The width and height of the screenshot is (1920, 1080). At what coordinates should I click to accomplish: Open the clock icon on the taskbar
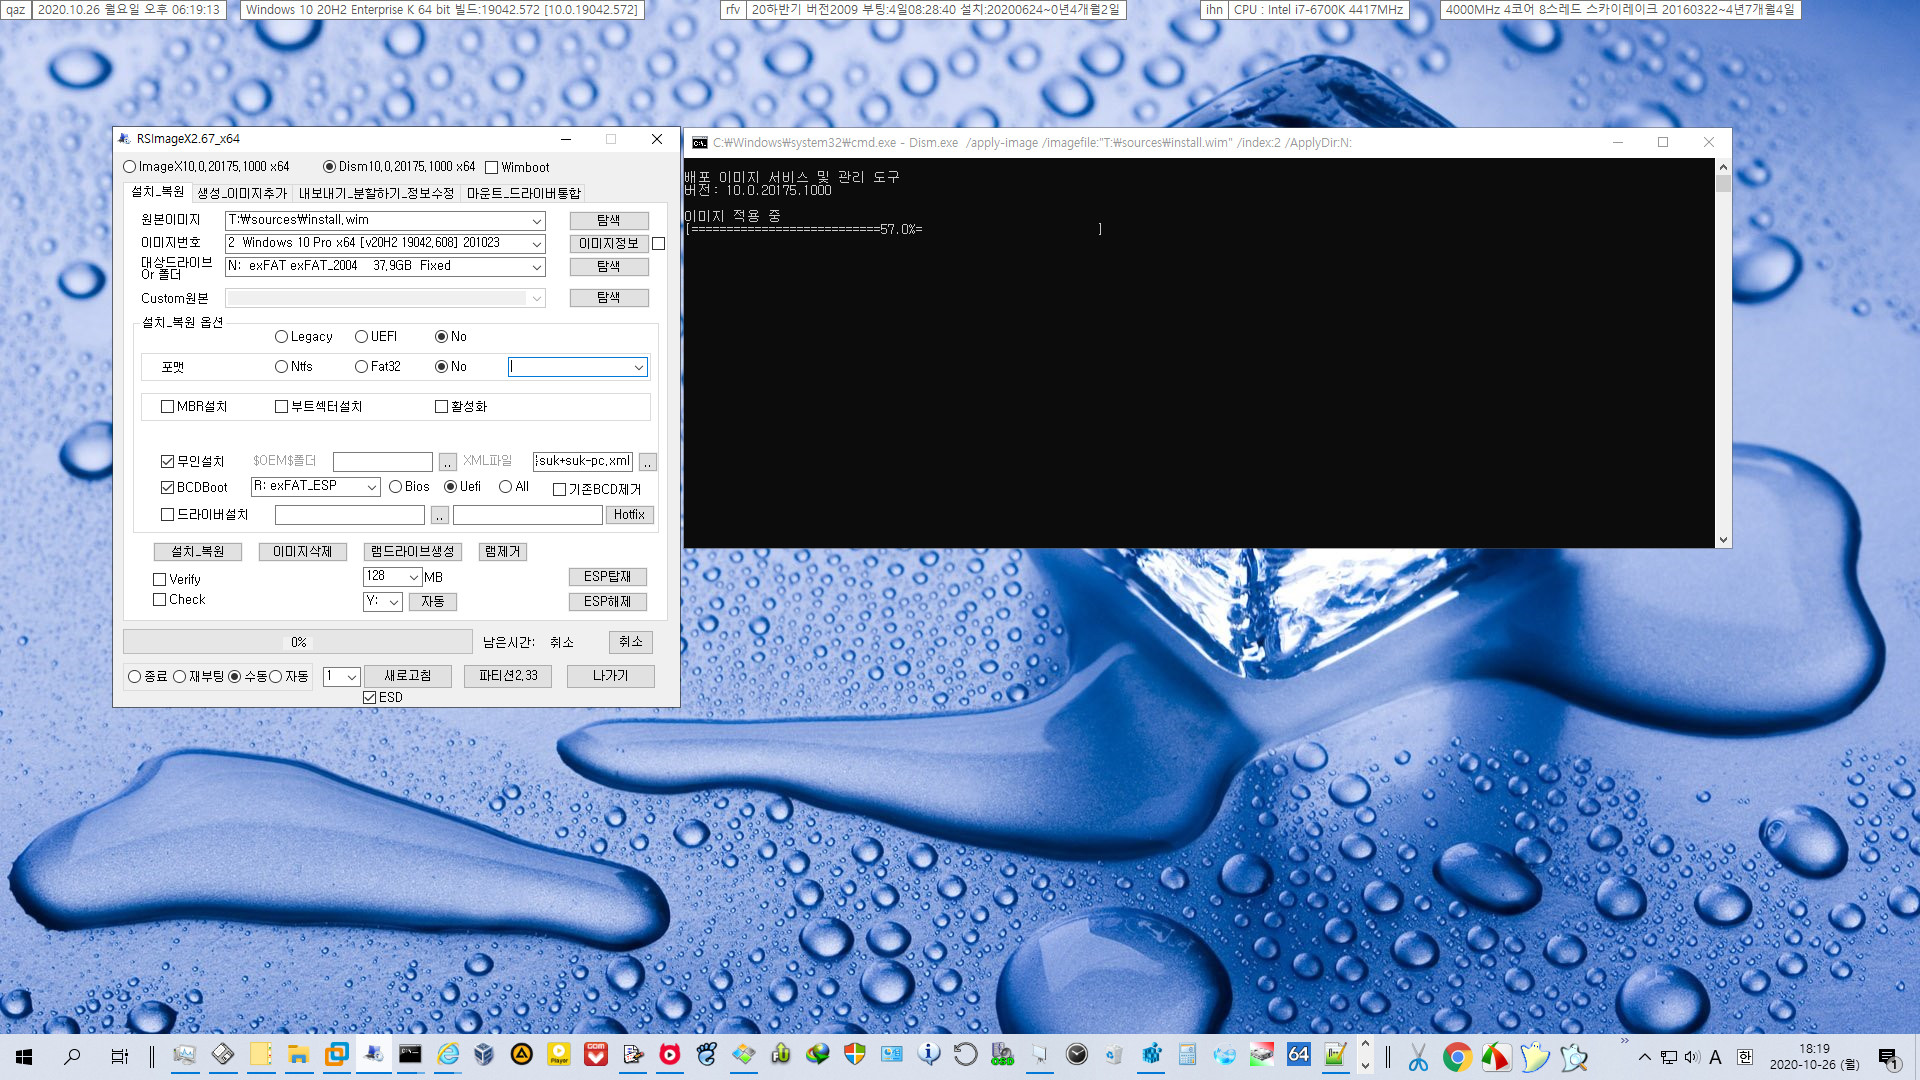pyautogui.click(x=1077, y=1055)
